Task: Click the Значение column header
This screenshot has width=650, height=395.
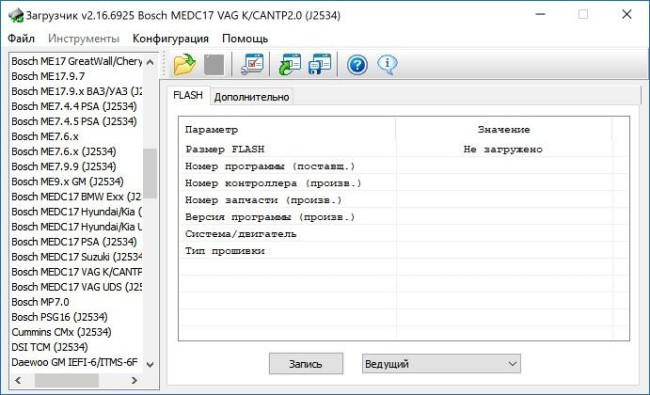Action: coord(504,130)
